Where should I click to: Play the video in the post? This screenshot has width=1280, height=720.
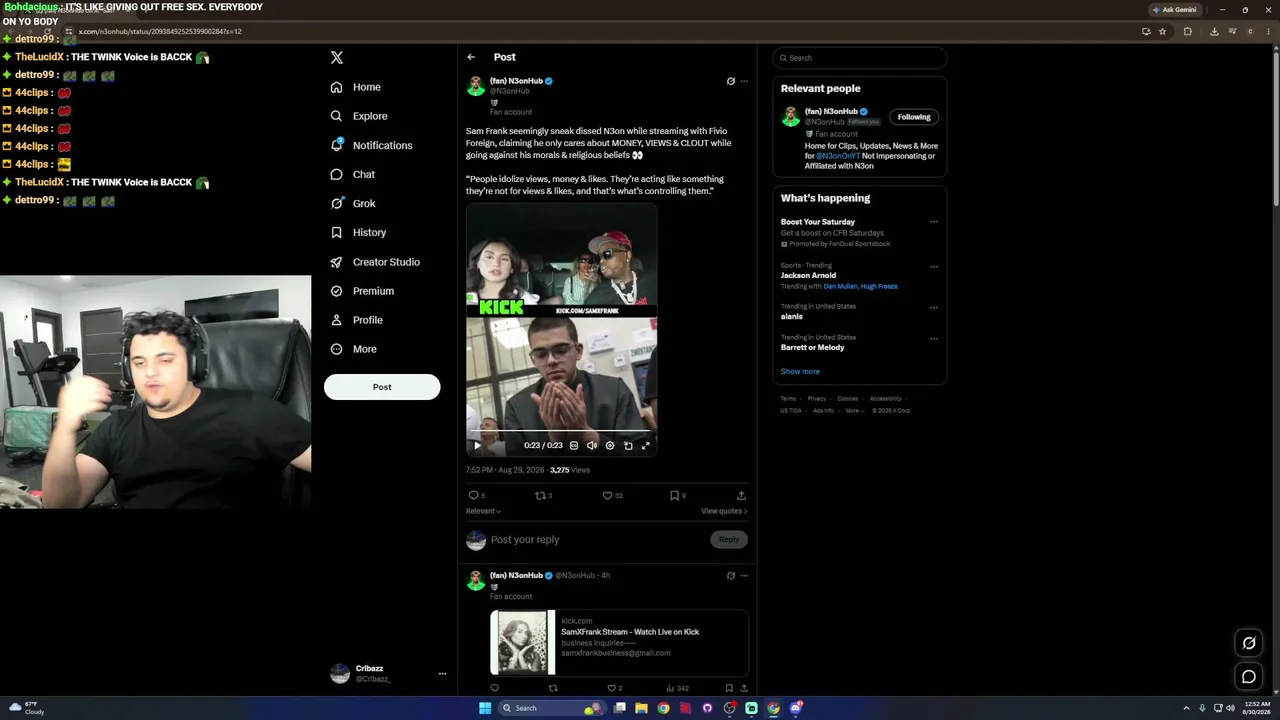coord(477,445)
